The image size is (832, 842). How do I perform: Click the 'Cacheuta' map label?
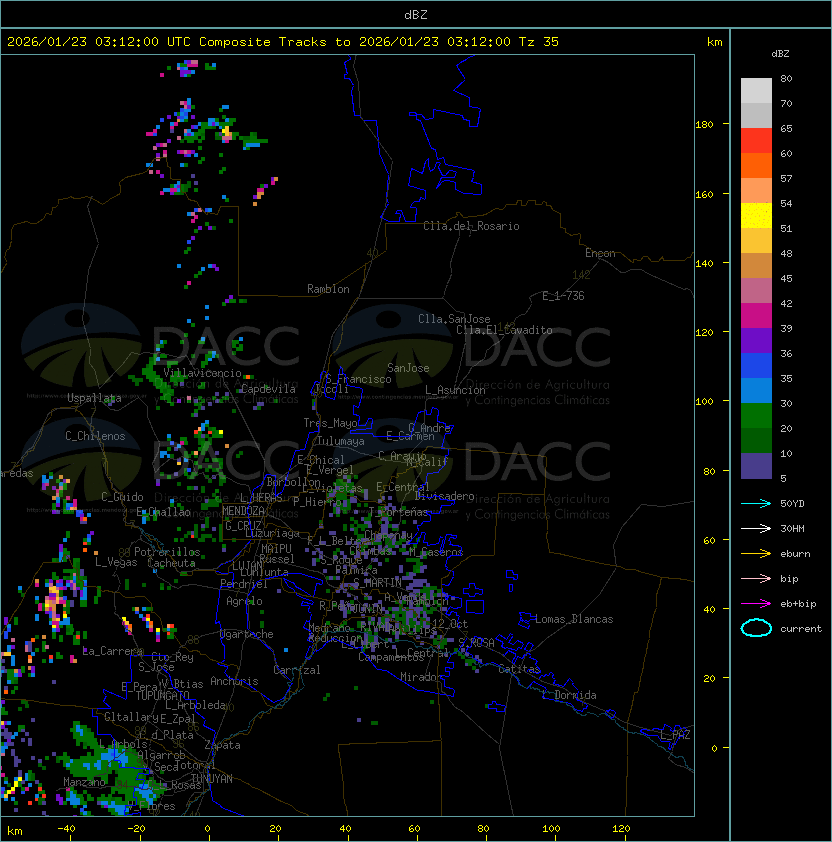point(171,563)
